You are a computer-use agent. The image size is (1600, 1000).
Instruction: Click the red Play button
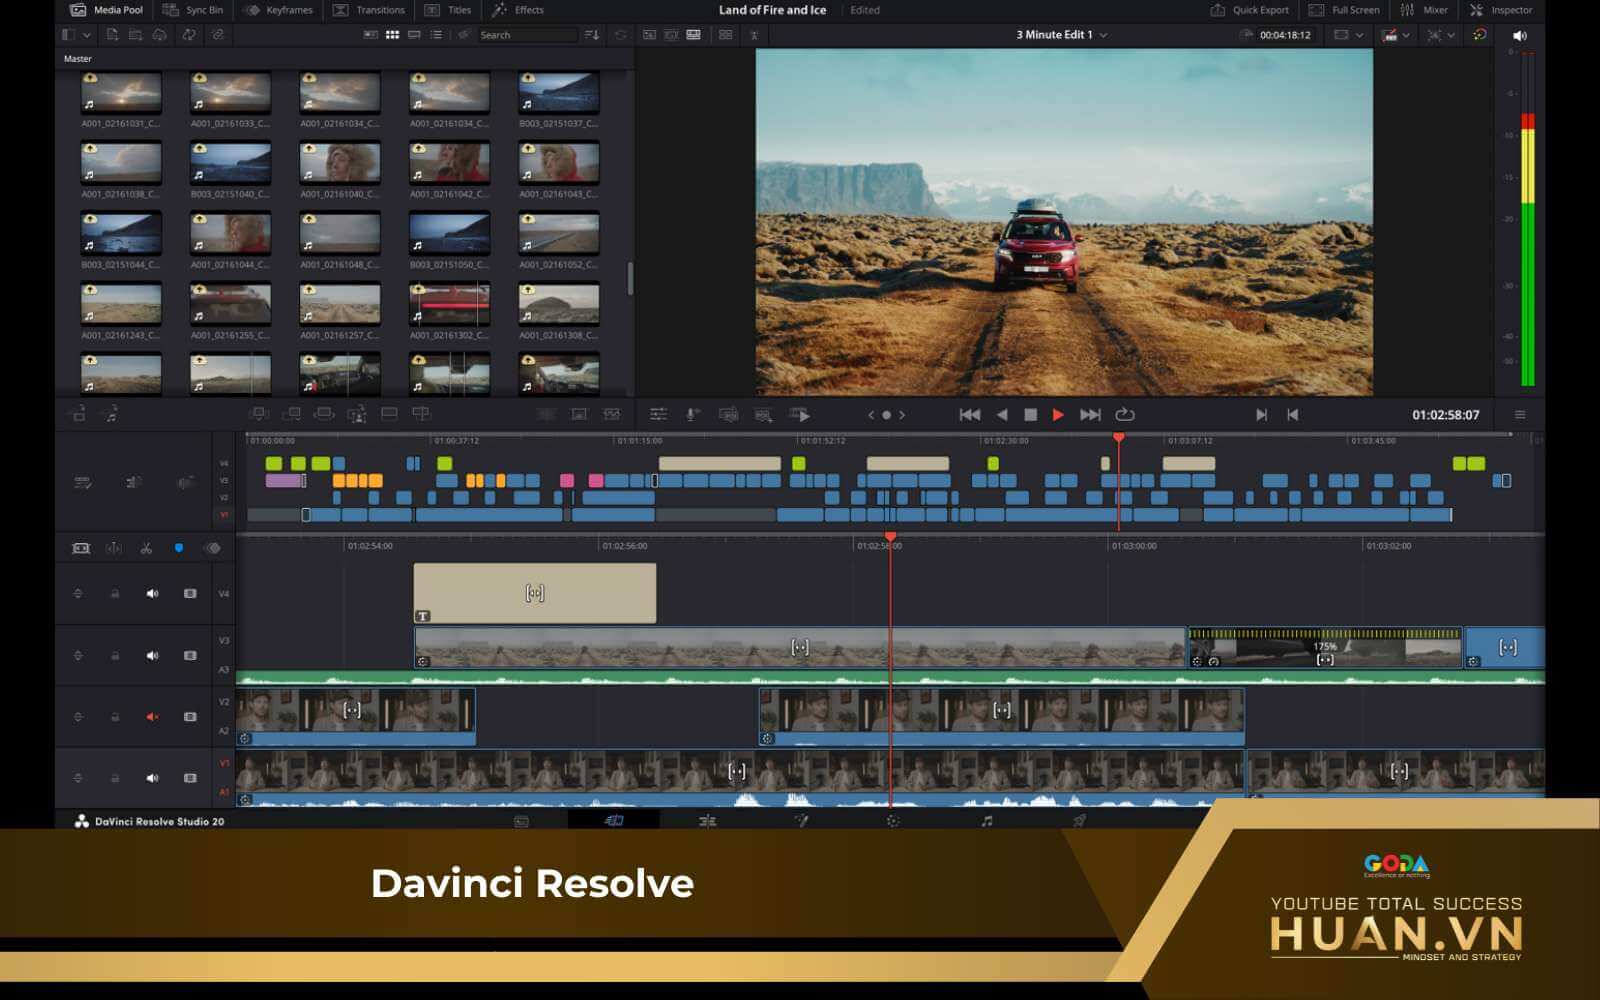click(x=1058, y=415)
